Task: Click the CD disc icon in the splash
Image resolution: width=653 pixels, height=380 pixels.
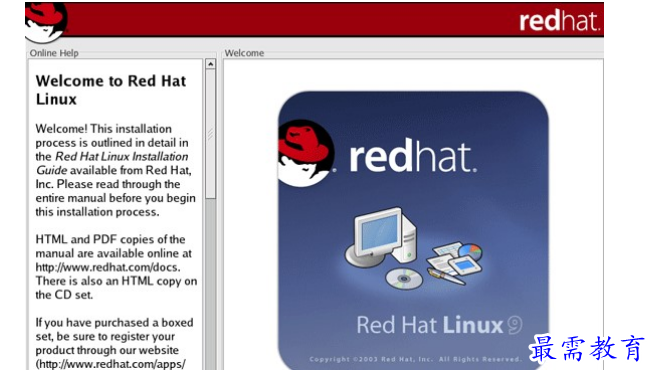Action: coord(404,278)
